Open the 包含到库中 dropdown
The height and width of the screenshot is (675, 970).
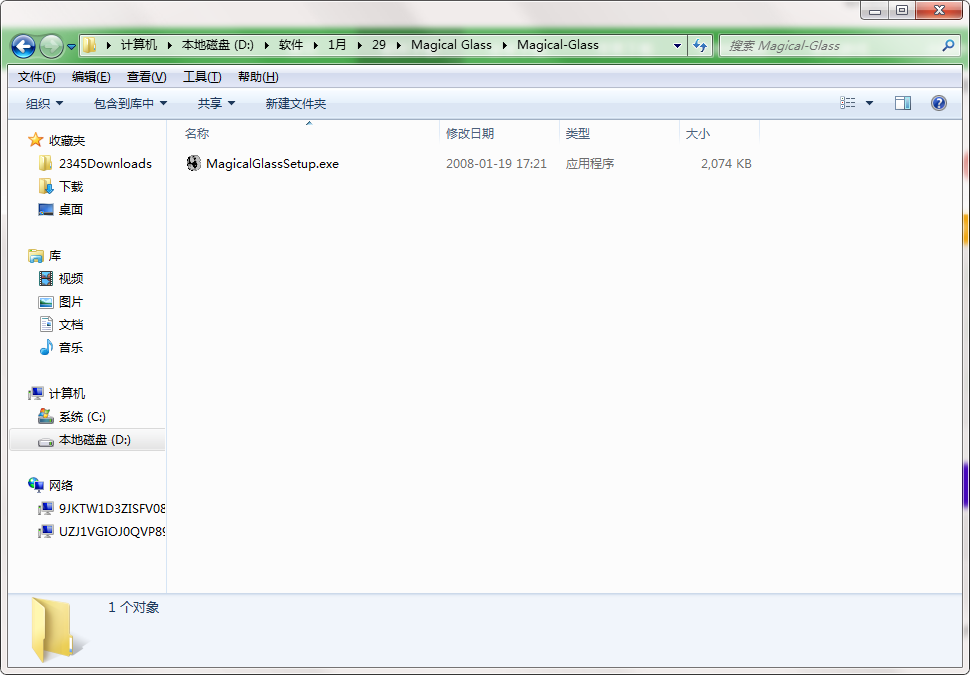click(x=130, y=103)
